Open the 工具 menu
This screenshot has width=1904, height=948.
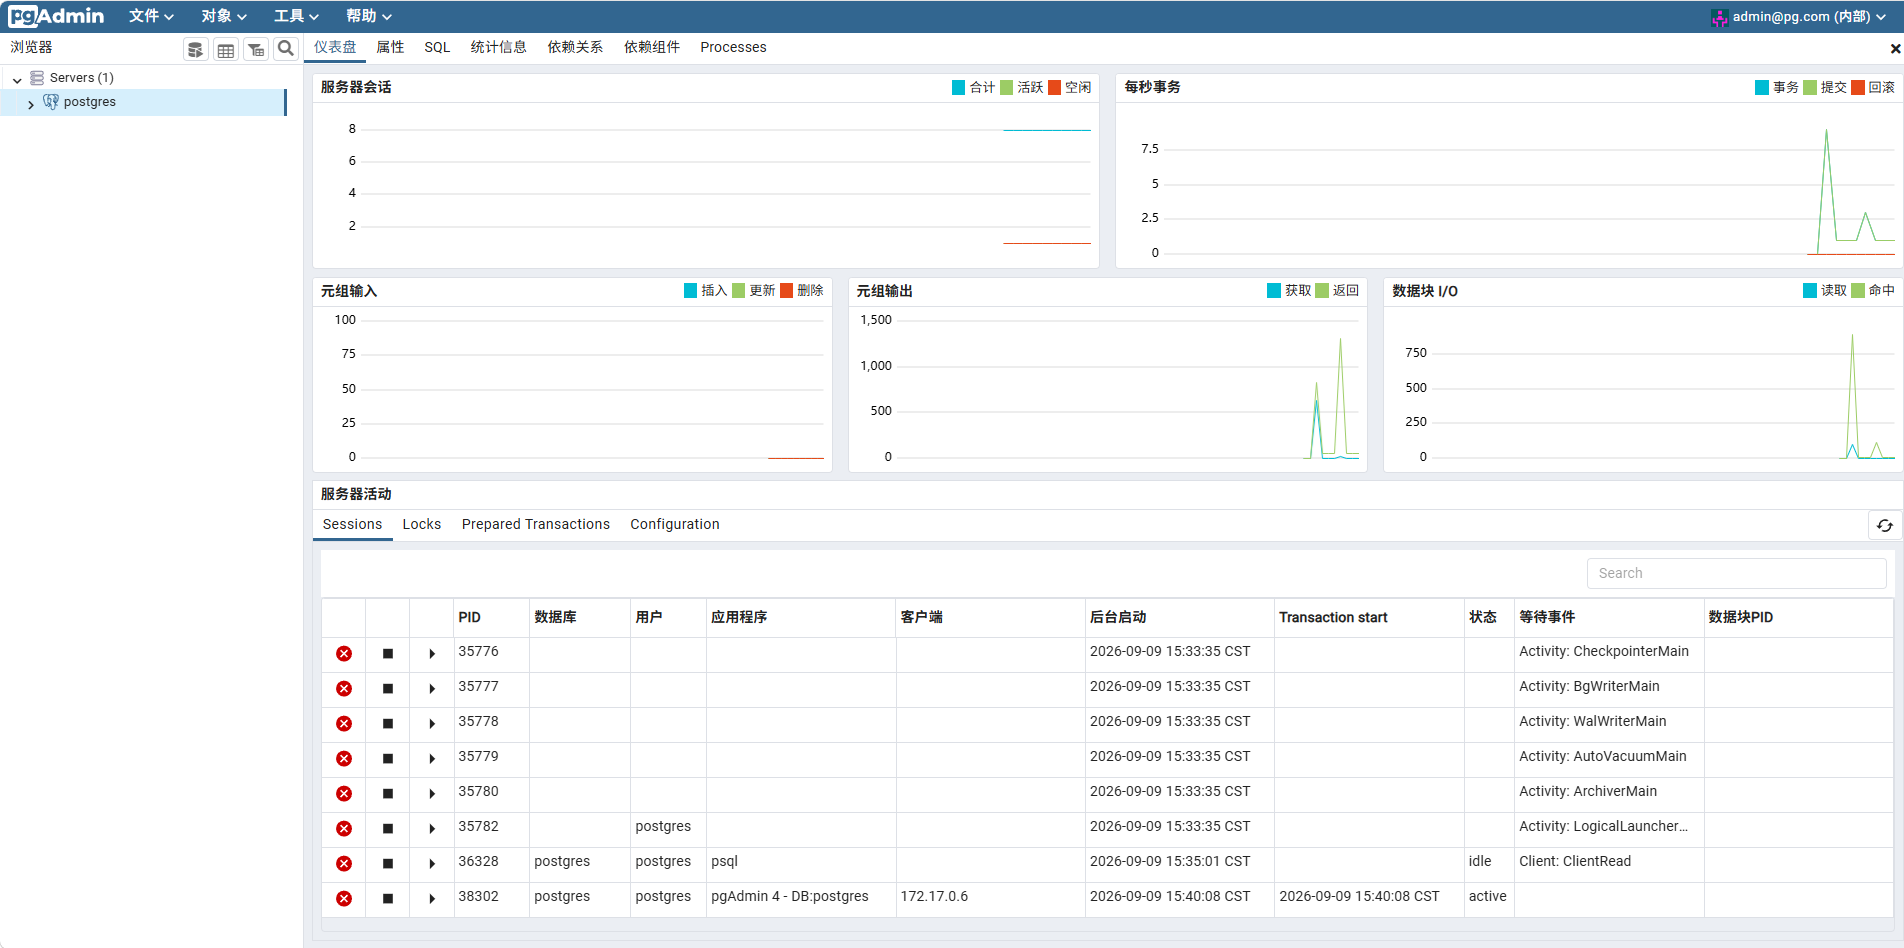point(296,16)
